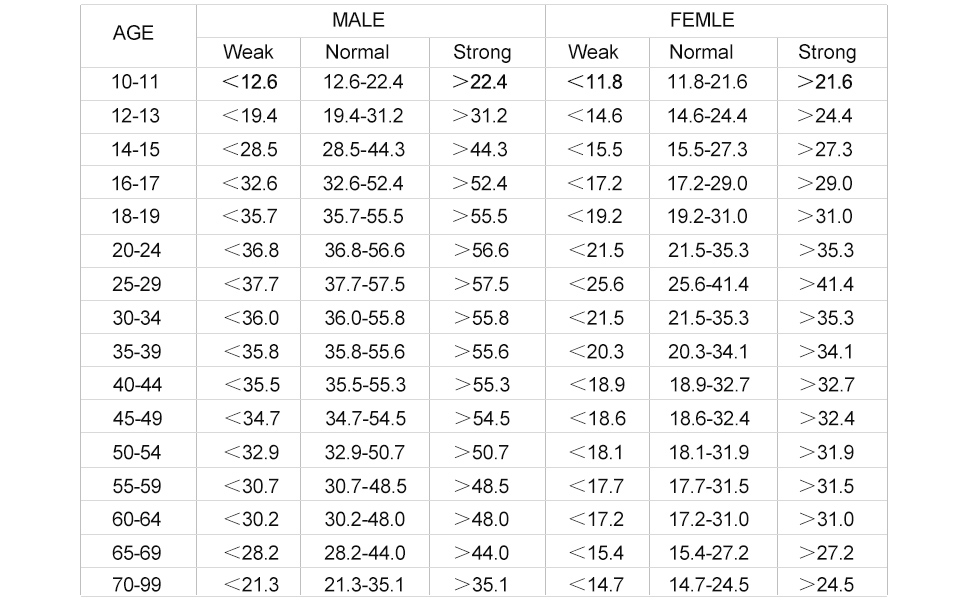Select the male strong value >44.0
970x600 pixels.
(480, 554)
